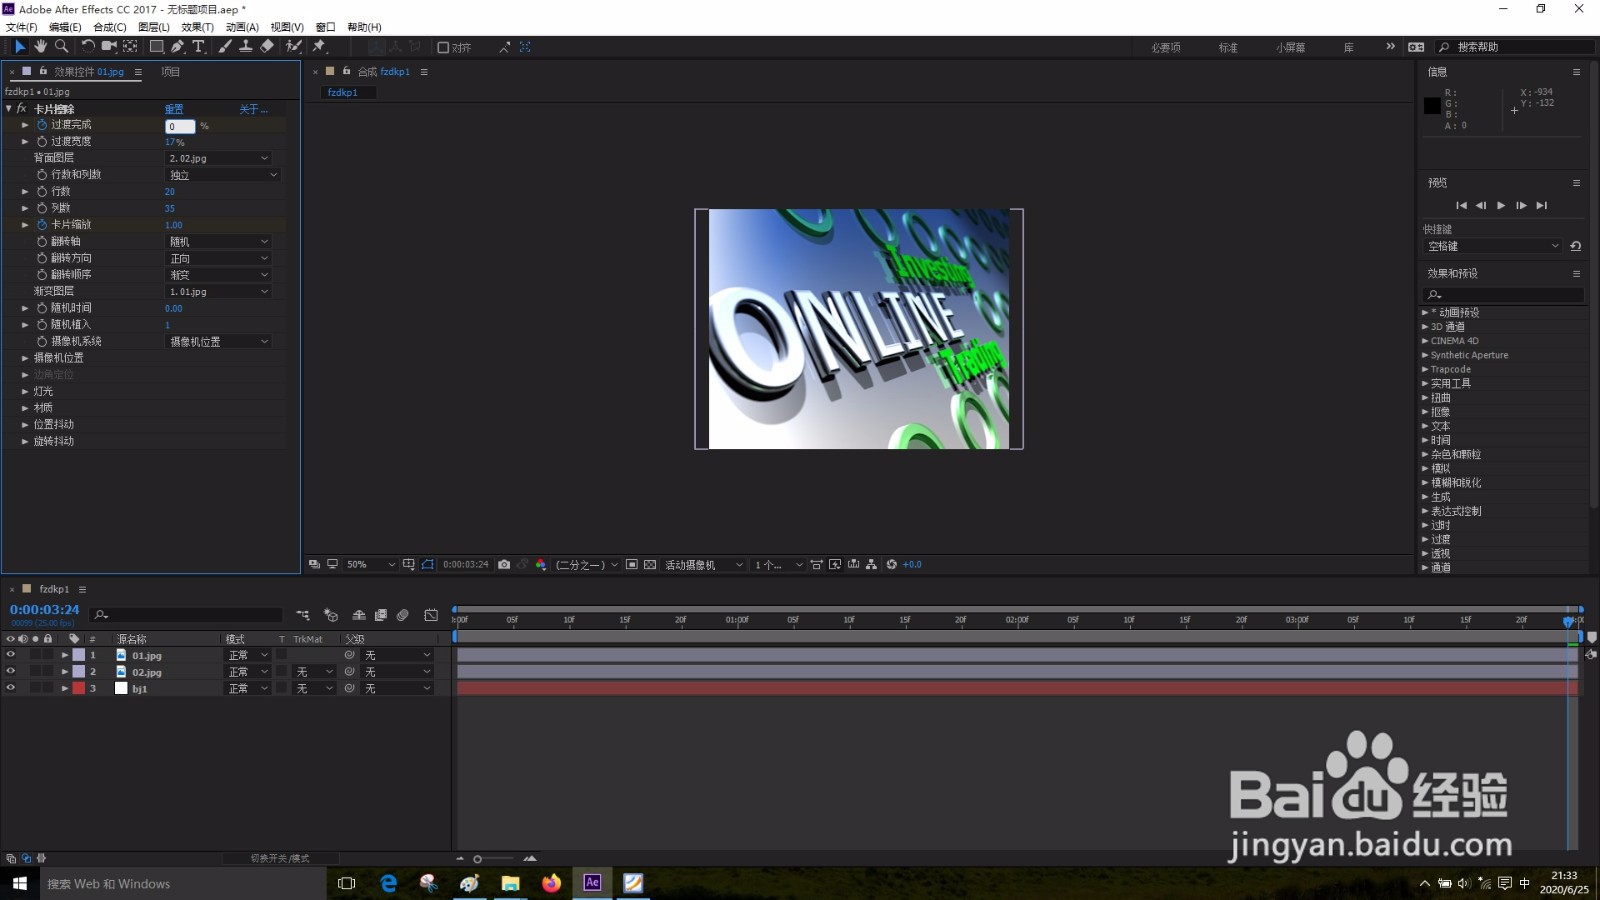Toggle frame blending icon in timeline
This screenshot has width=1600, height=900.
381,615
